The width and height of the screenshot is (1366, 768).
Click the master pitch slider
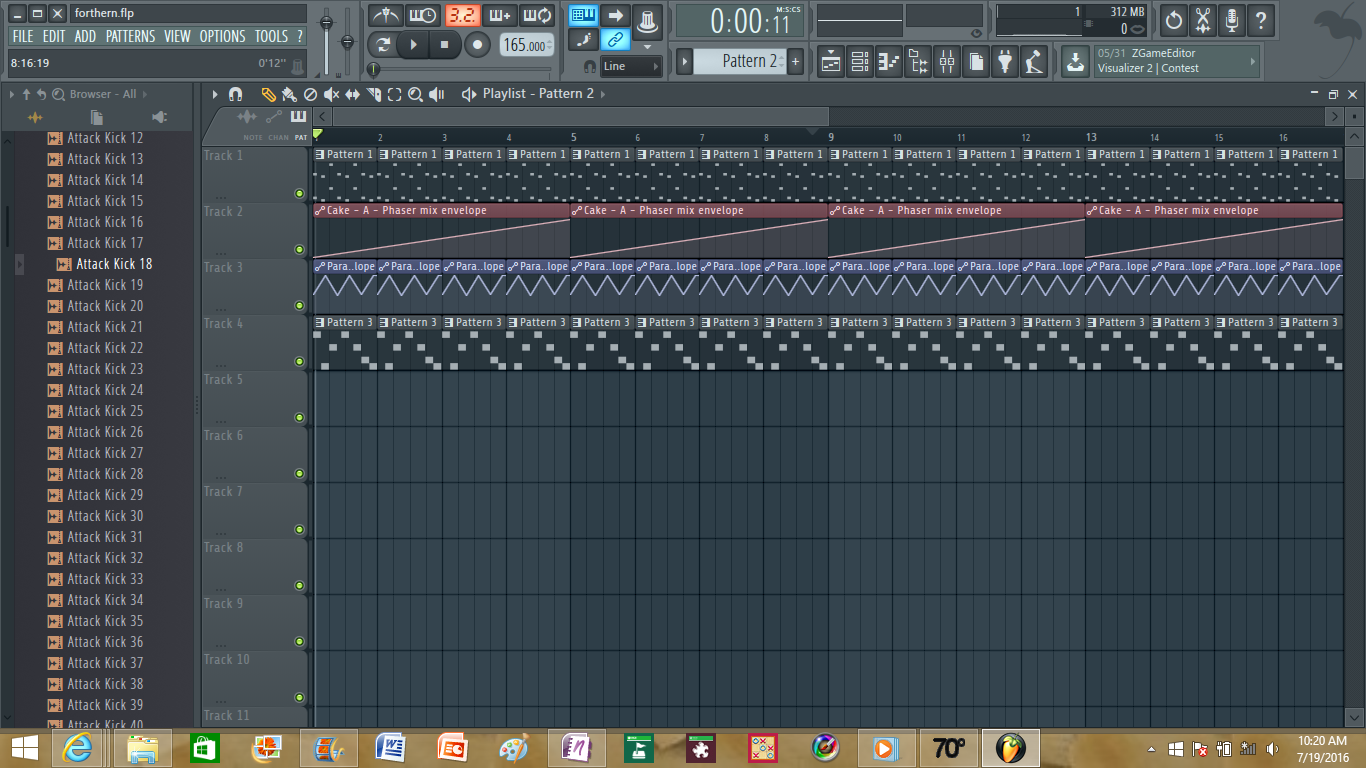click(348, 40)
